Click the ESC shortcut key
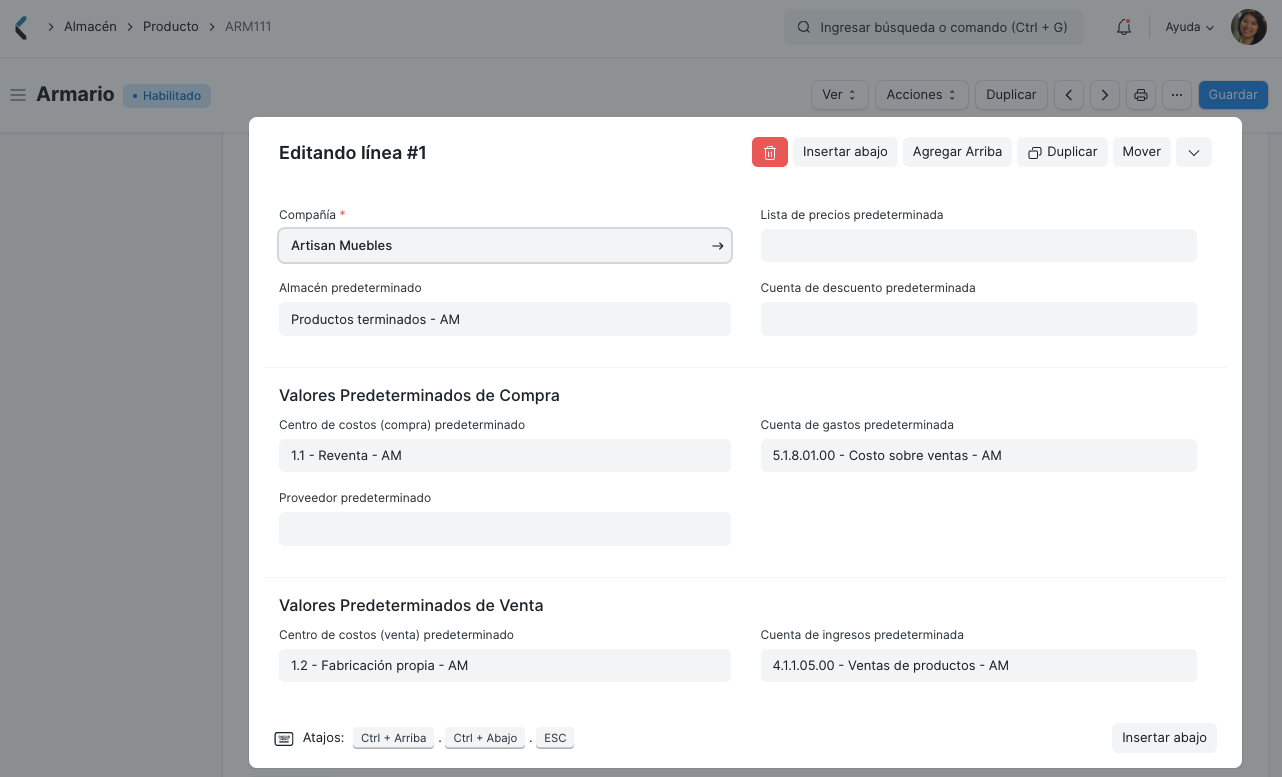The height and width of the screenshot is (777, 1282). coord(555,738)
